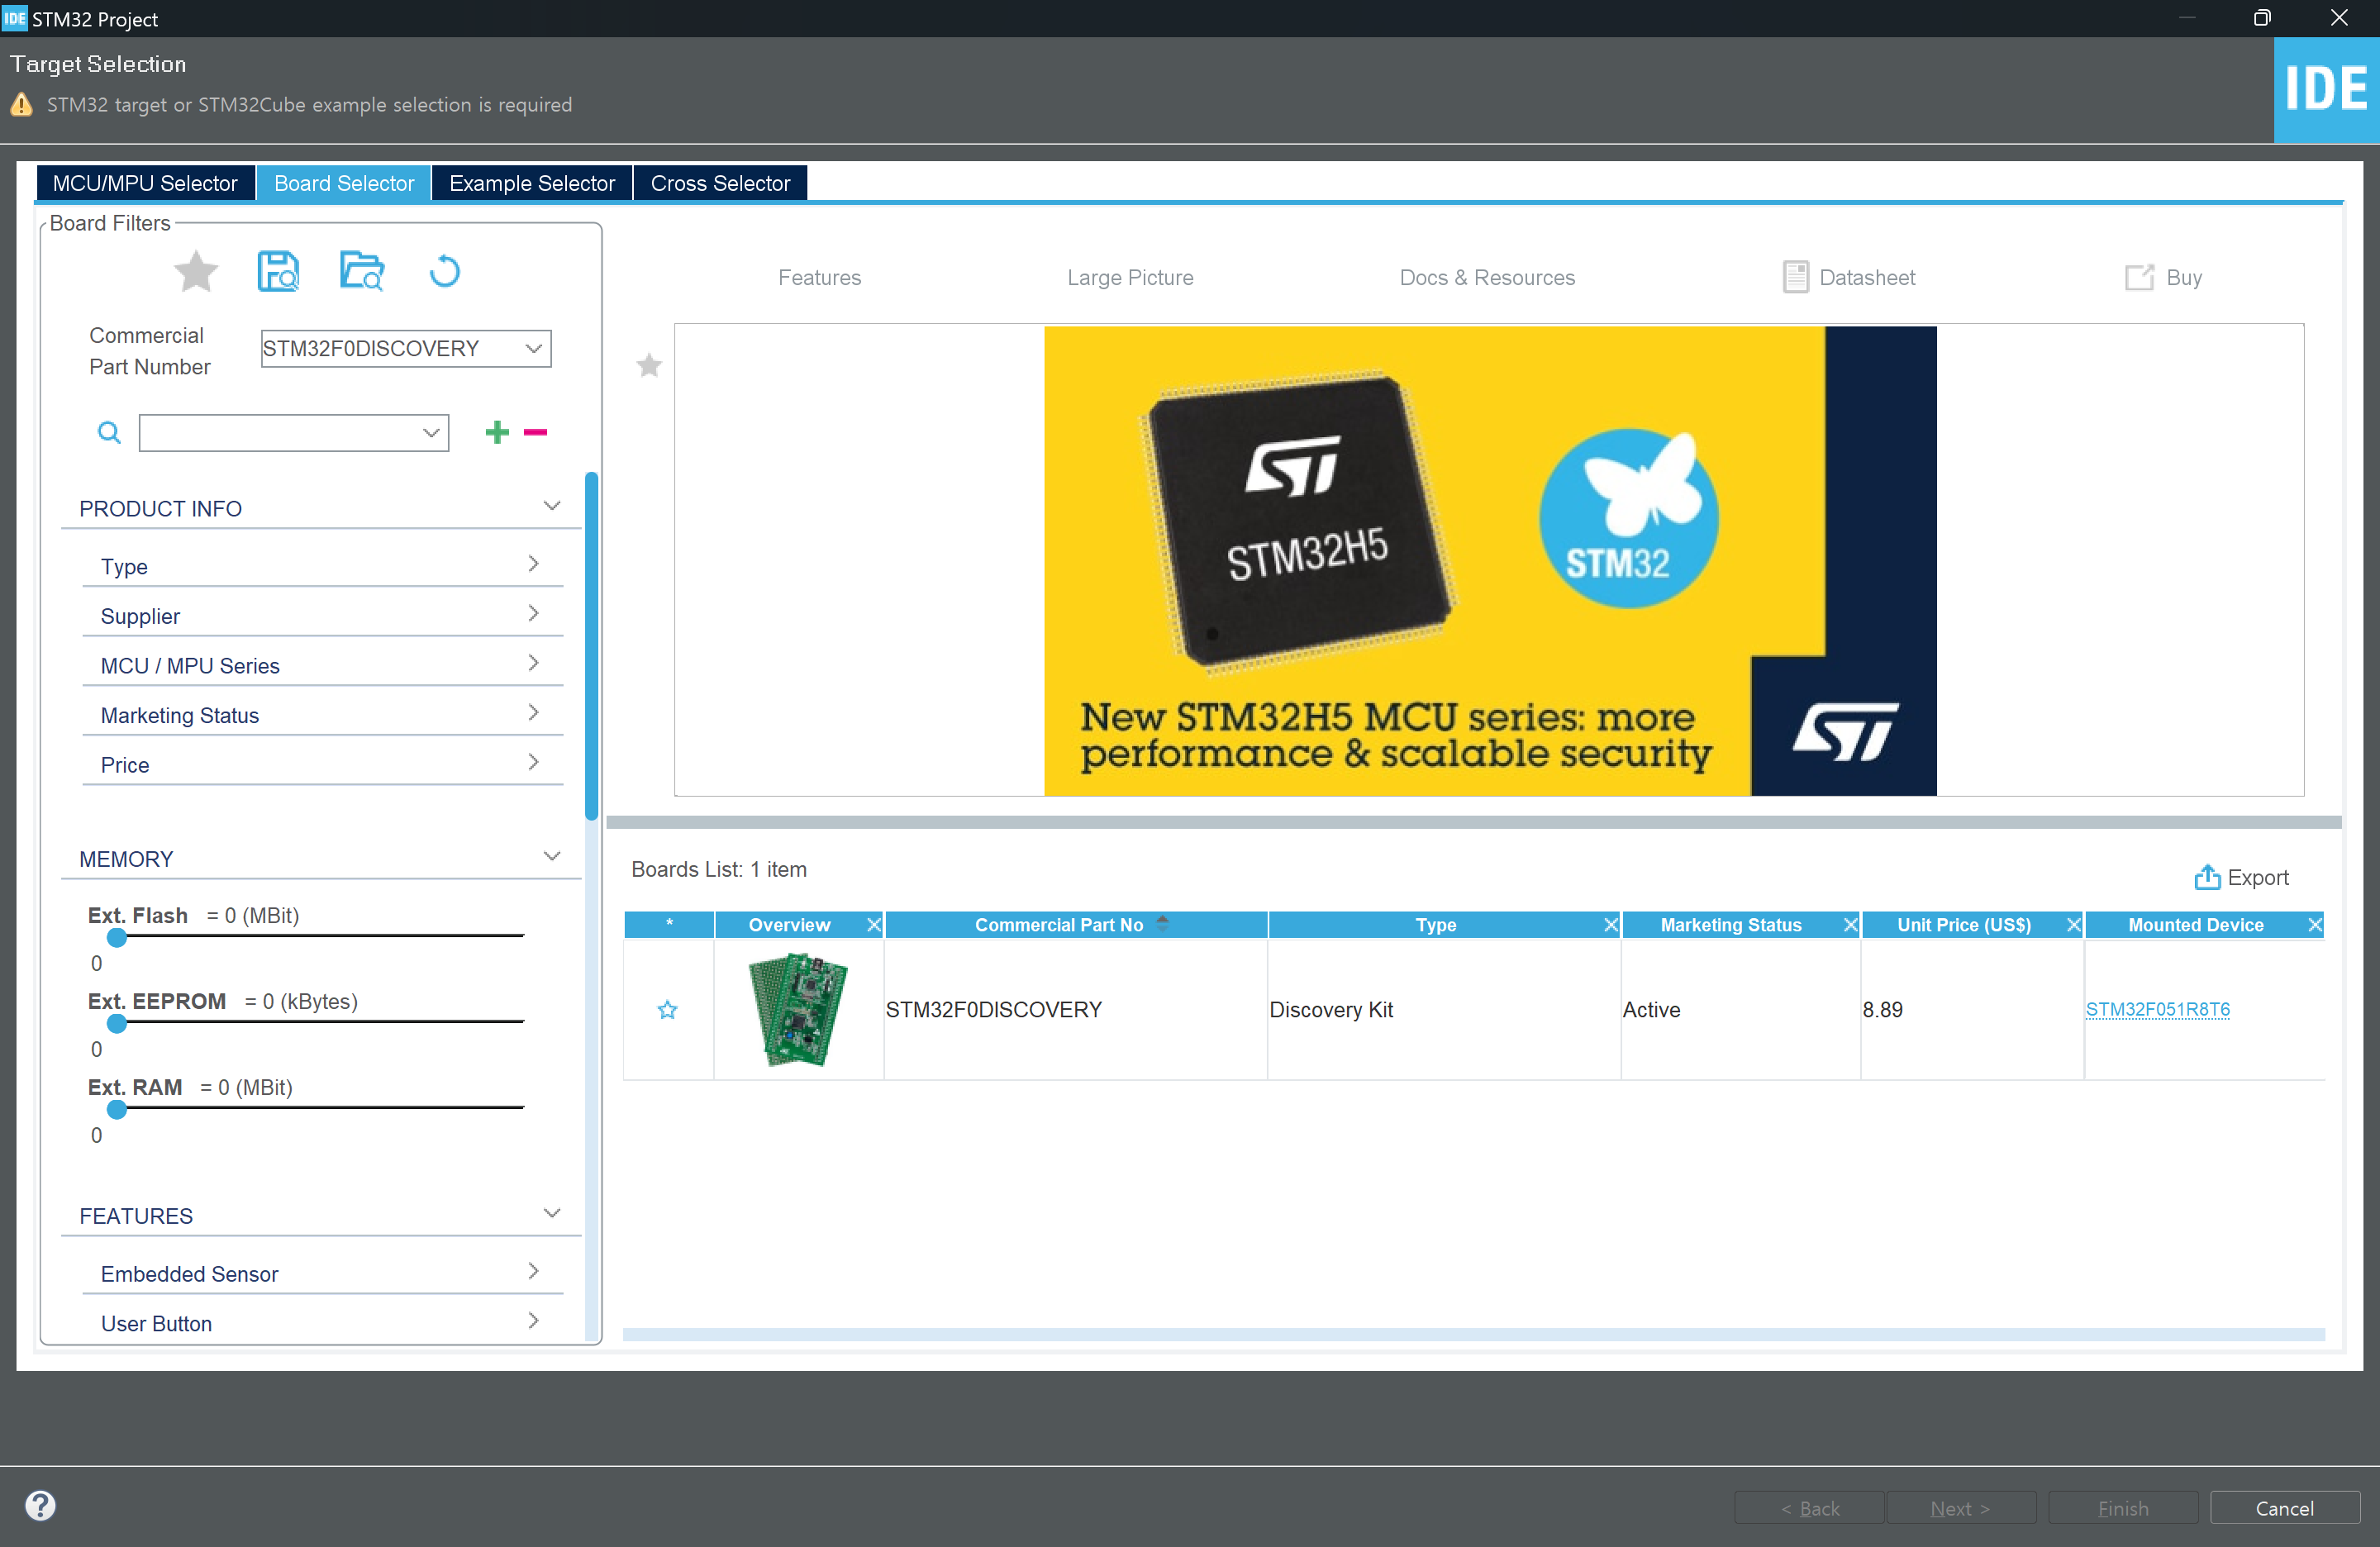Click the Finish button
This screenshot has height=1547, width=2380.
[x=2123, y=1507]
